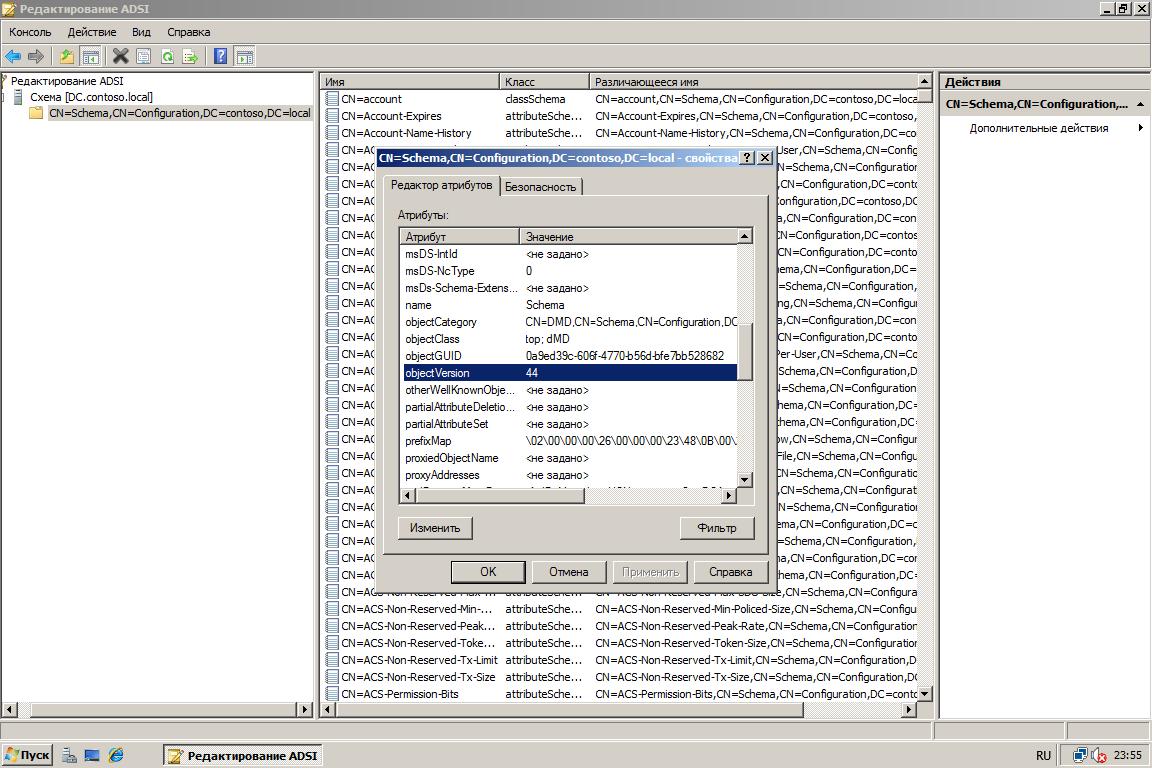Toggle the Show/Hide action pane icon
The width and height of the screenshot is (1152, 768).
[243, 57]
